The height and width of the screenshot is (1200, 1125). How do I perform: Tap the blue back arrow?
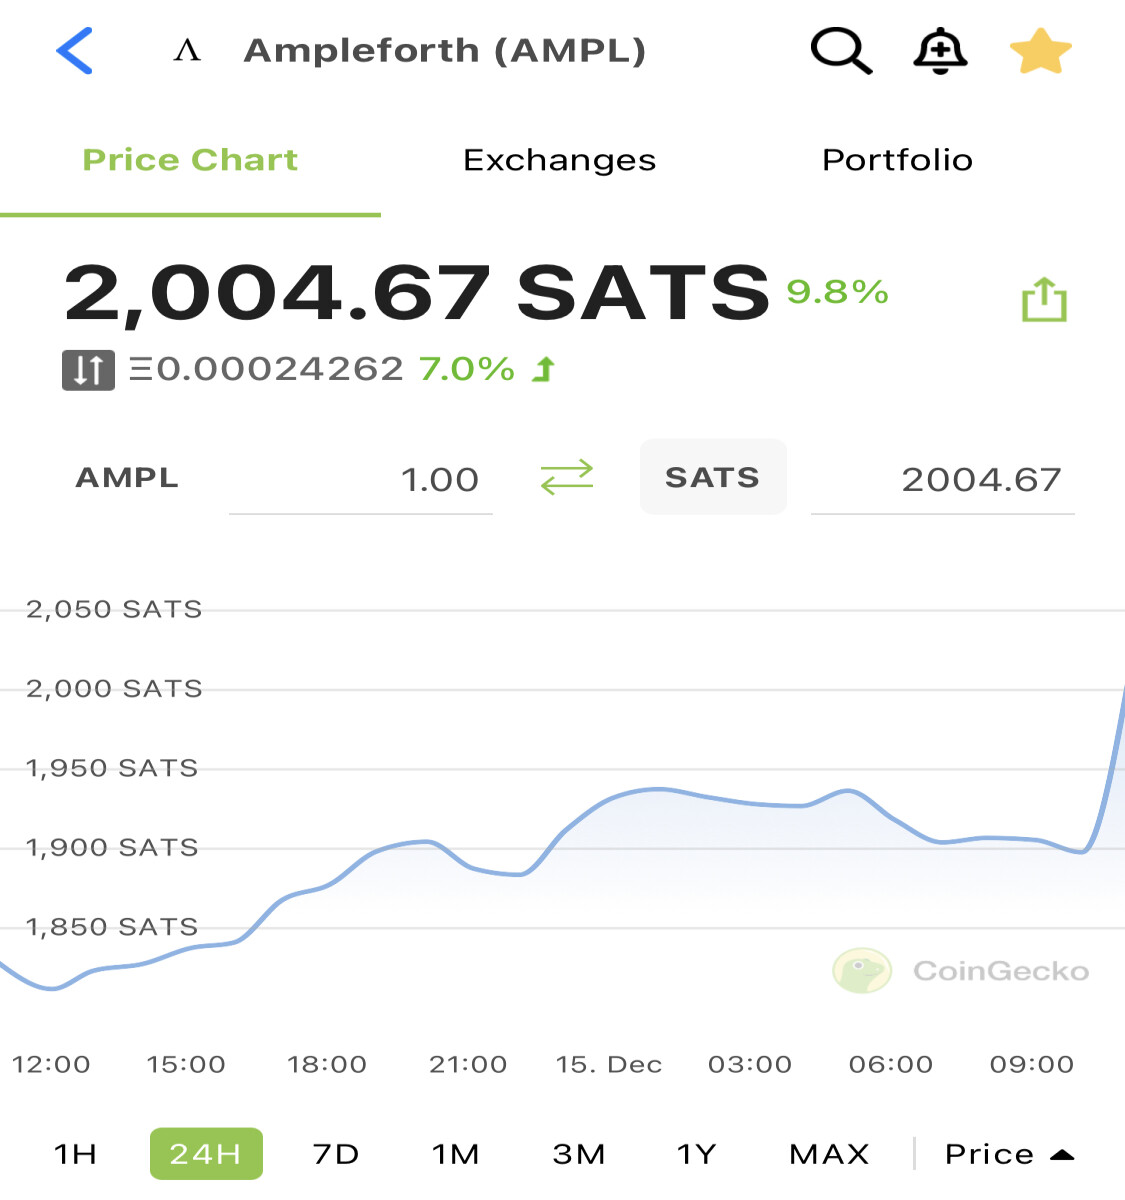[75, 50]
